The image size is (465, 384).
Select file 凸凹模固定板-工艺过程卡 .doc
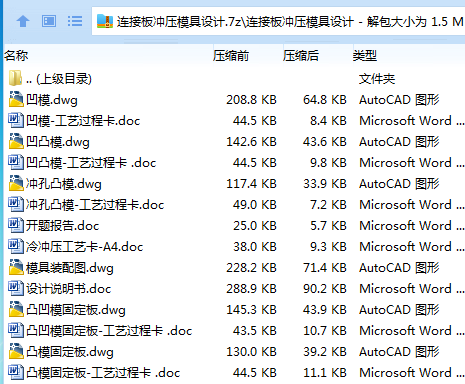tap(109, 331)
